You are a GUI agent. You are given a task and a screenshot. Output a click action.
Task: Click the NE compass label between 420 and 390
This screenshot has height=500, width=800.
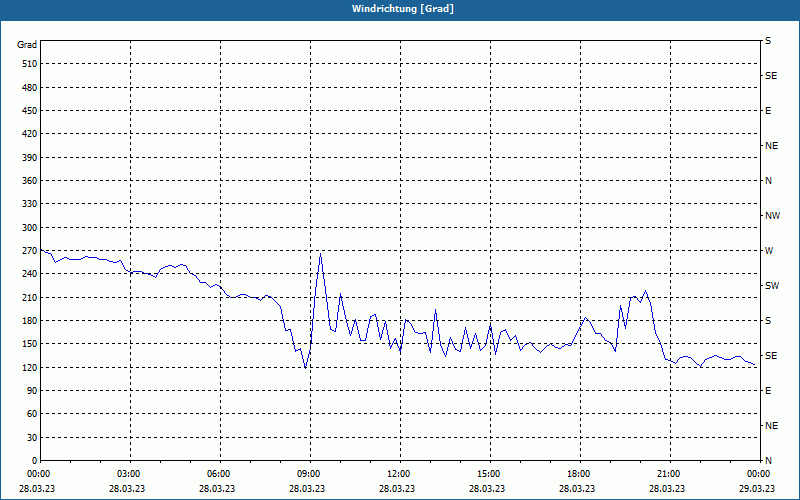tap(771, 146)
